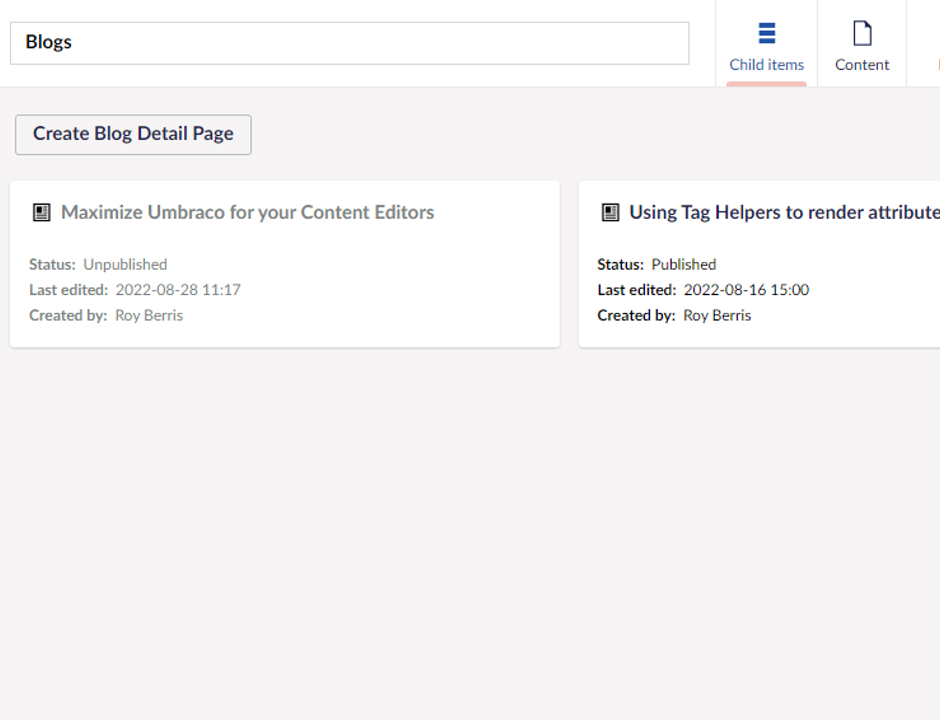
Task: Click the Published status on the second card
Action: pos(684,264)
